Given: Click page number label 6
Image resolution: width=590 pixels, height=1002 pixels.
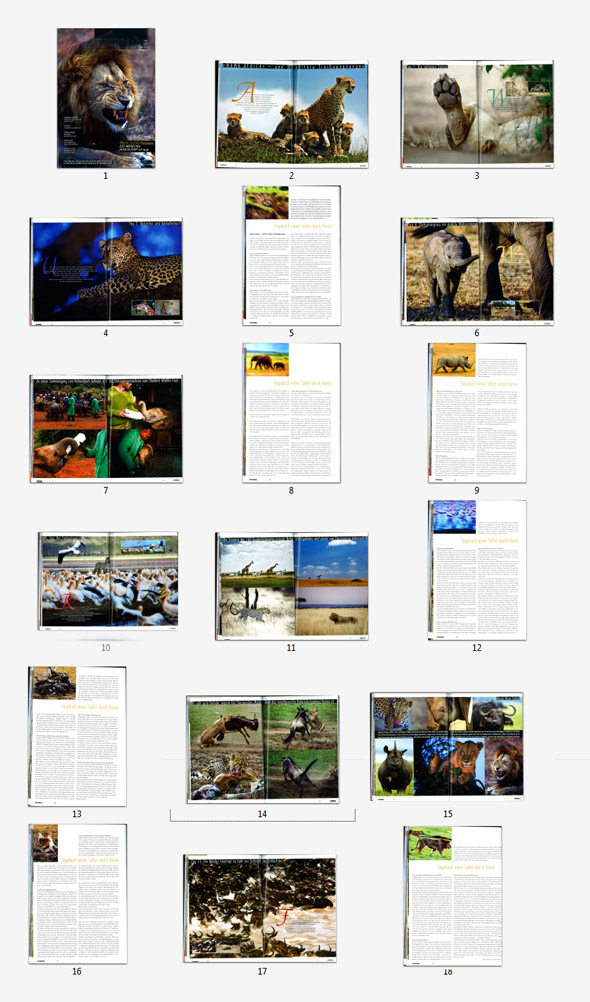Looking at the screenshot, I should (477, 333).
